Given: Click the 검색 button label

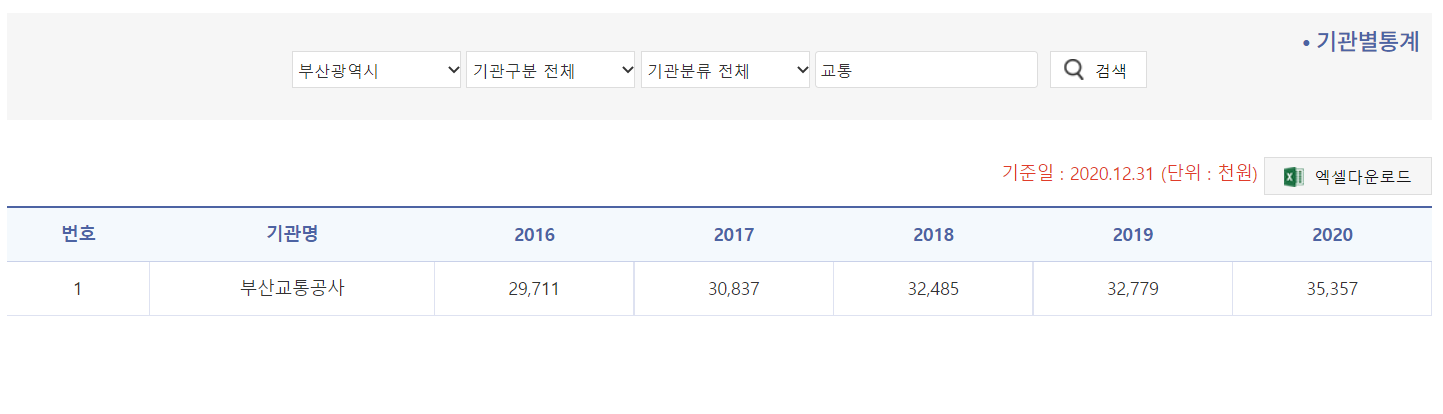Looking at the screenshot, I should 1111,71.
